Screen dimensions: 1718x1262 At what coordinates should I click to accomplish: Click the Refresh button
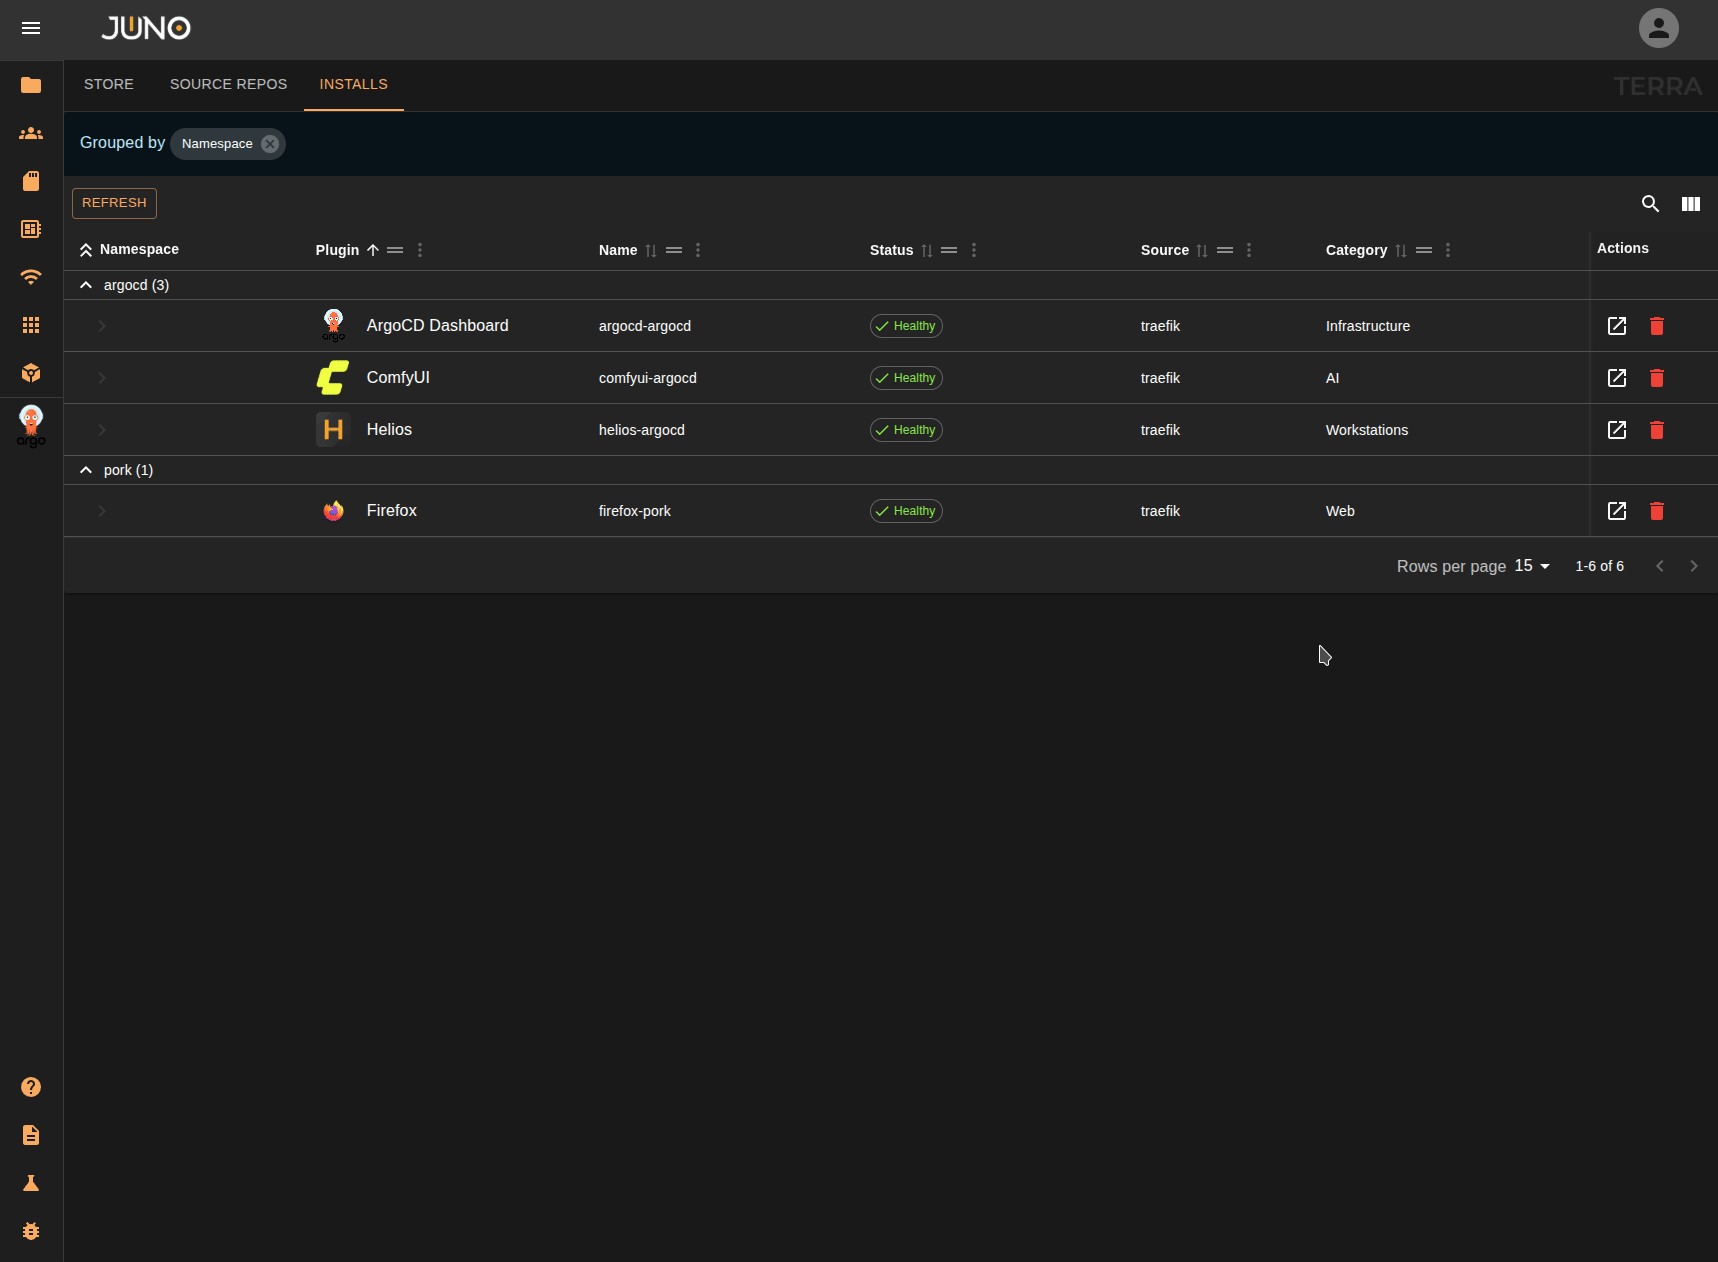click(114, 203)
